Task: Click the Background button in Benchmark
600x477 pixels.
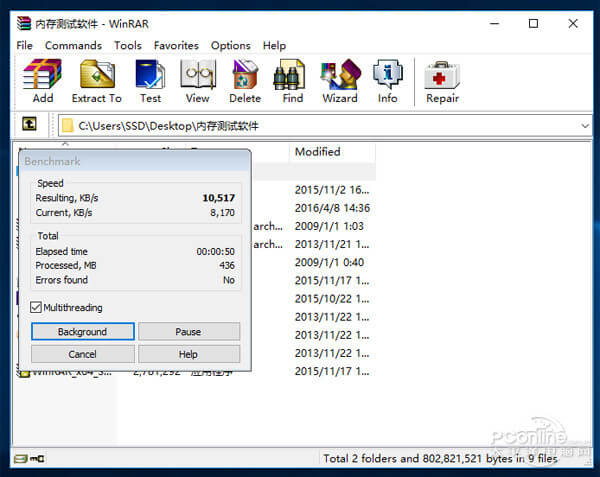Action: (x=82, y=332)
